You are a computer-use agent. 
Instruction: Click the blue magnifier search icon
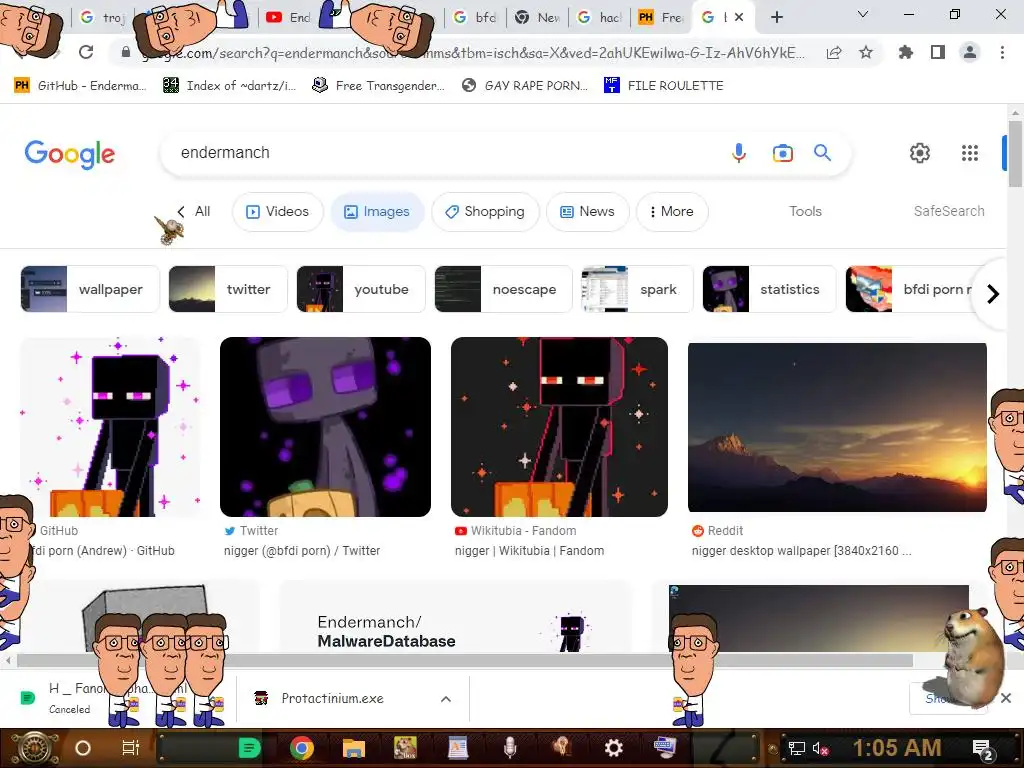(x=822, y=153)
